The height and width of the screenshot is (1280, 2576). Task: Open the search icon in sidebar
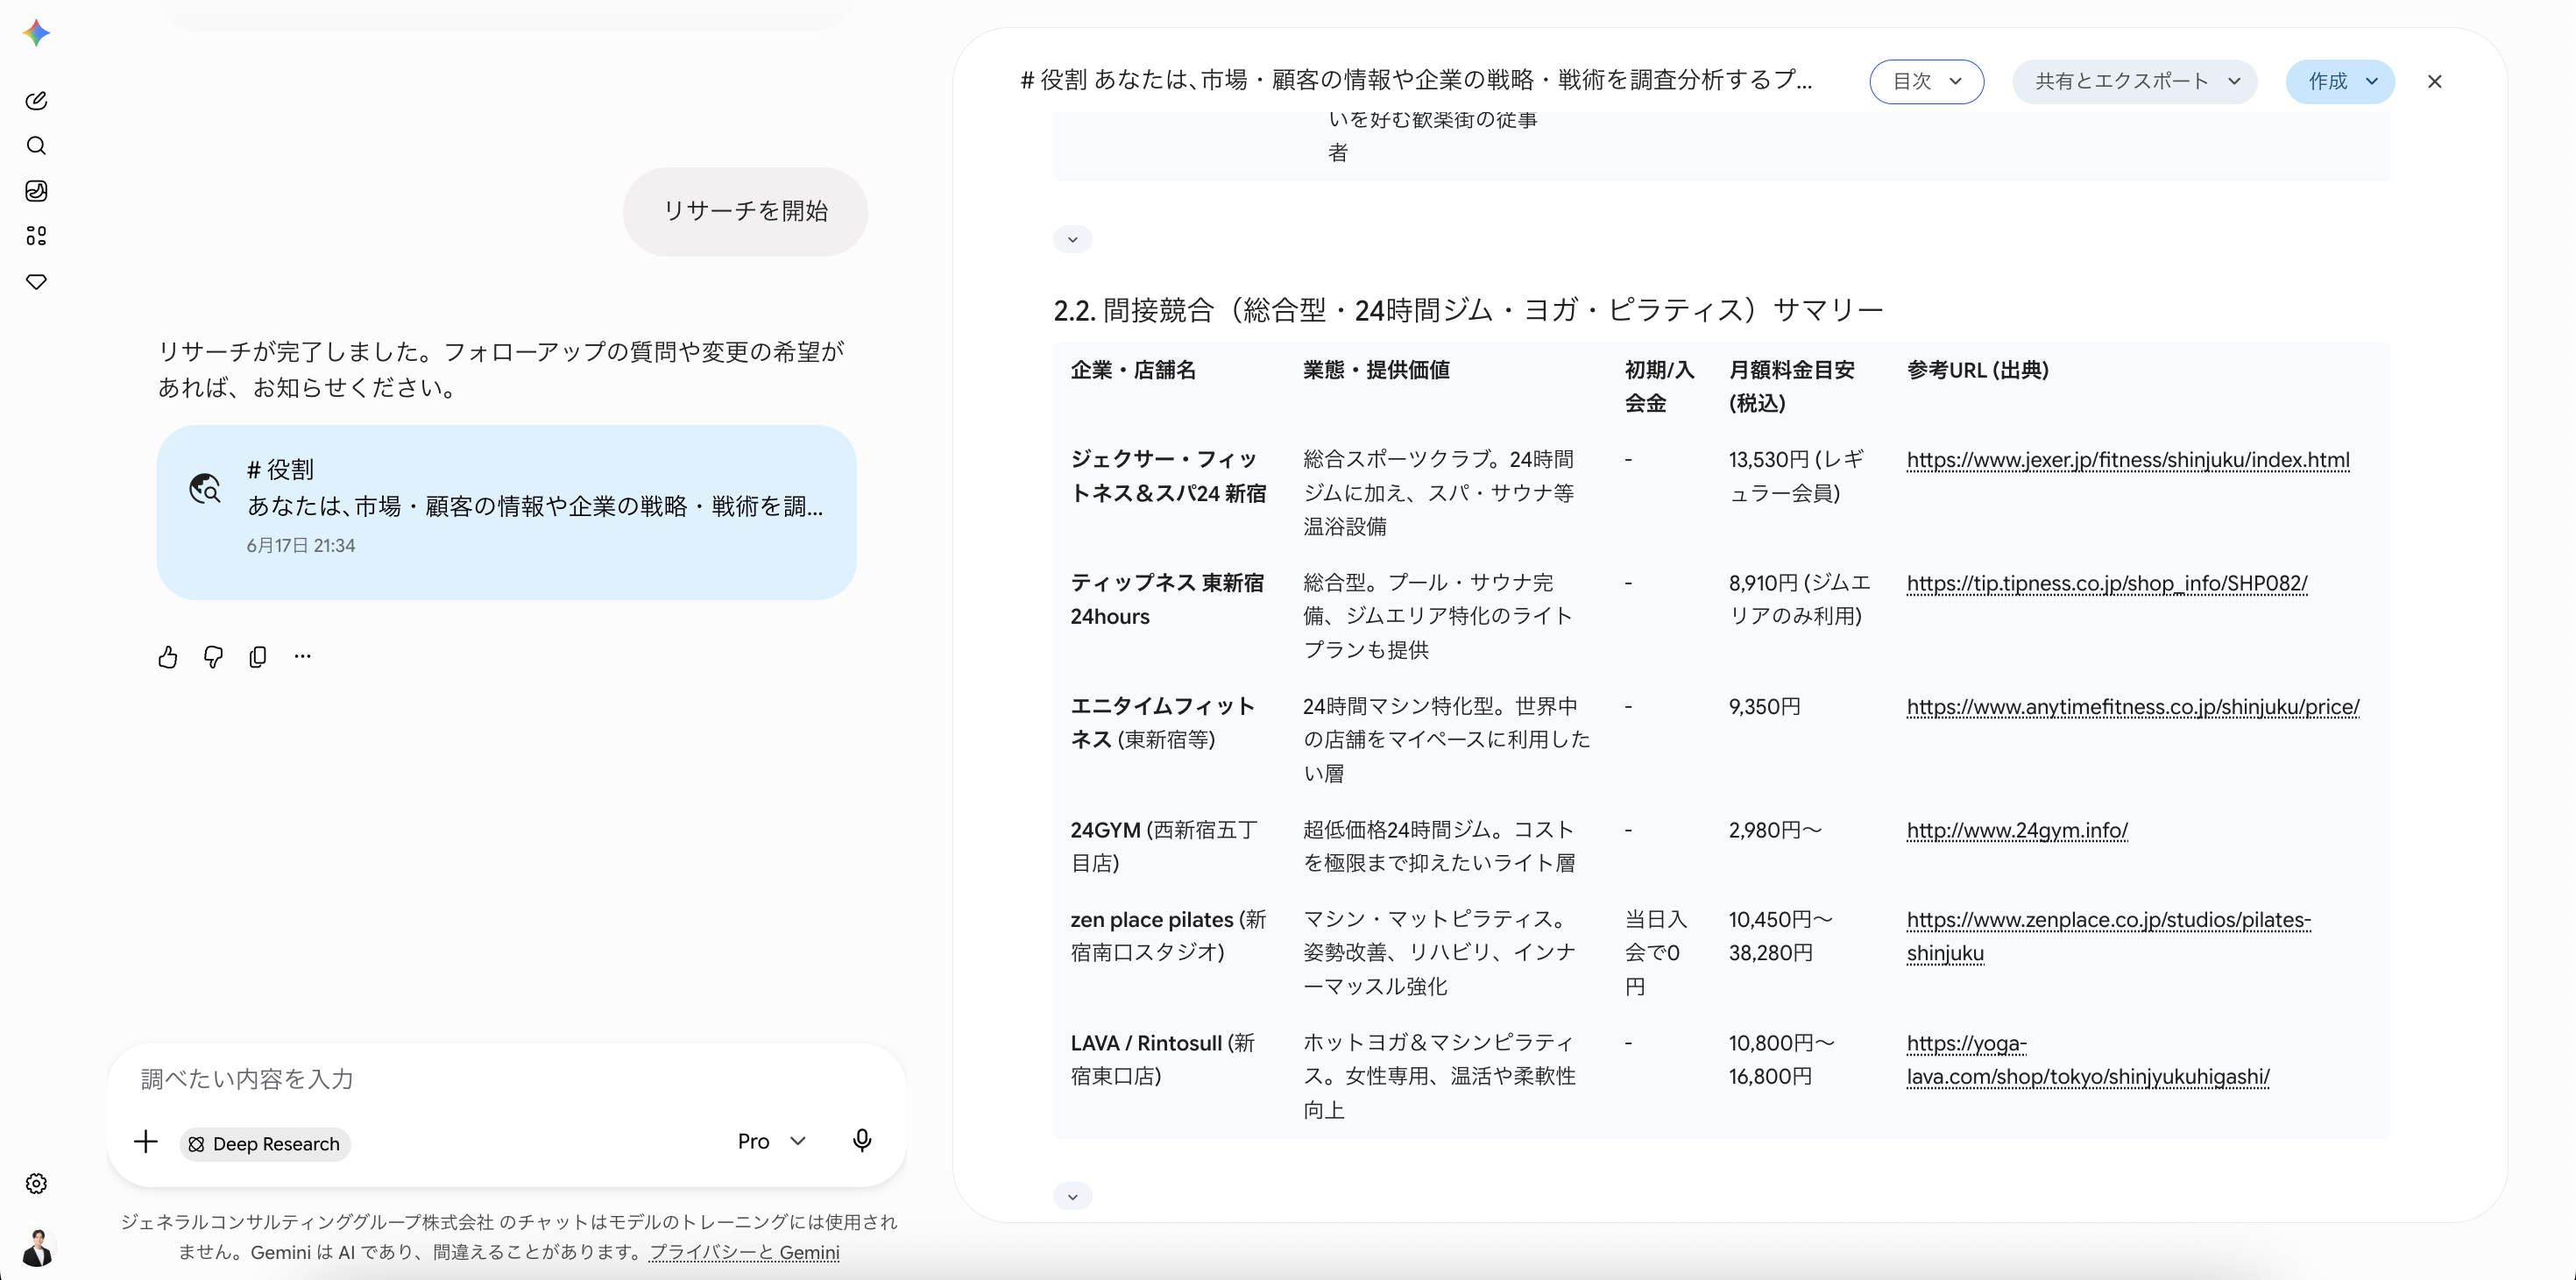36,146
